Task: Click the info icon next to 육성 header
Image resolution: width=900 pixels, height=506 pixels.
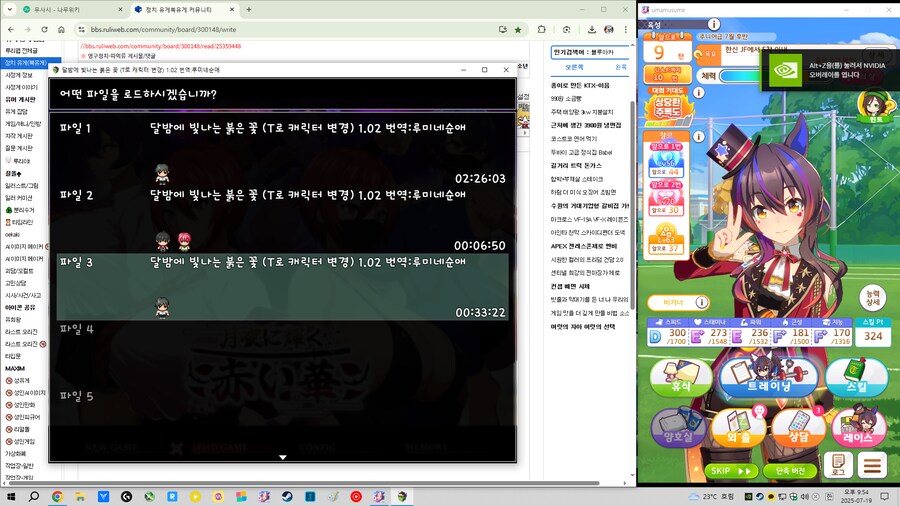Action: click(713, 24)
